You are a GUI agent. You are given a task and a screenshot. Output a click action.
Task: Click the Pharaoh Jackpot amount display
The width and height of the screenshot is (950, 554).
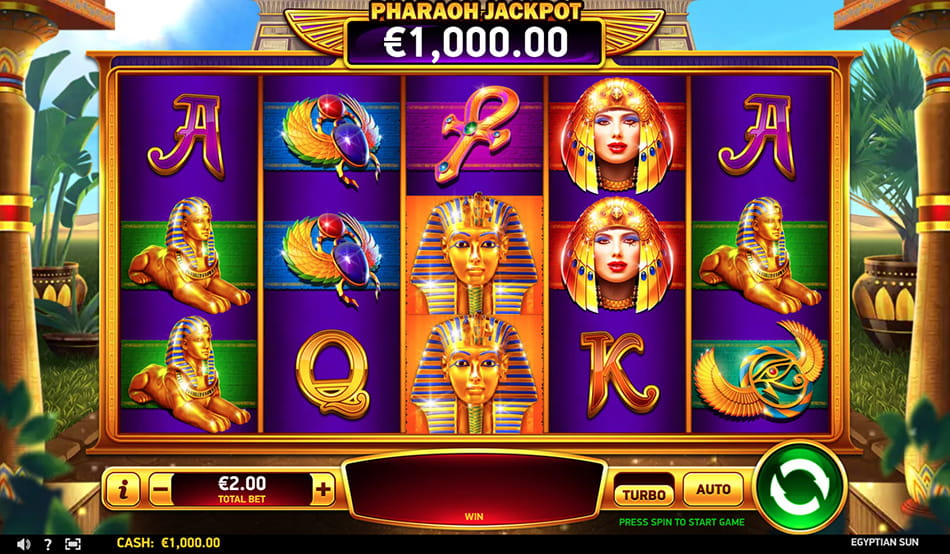click(475, 42)
